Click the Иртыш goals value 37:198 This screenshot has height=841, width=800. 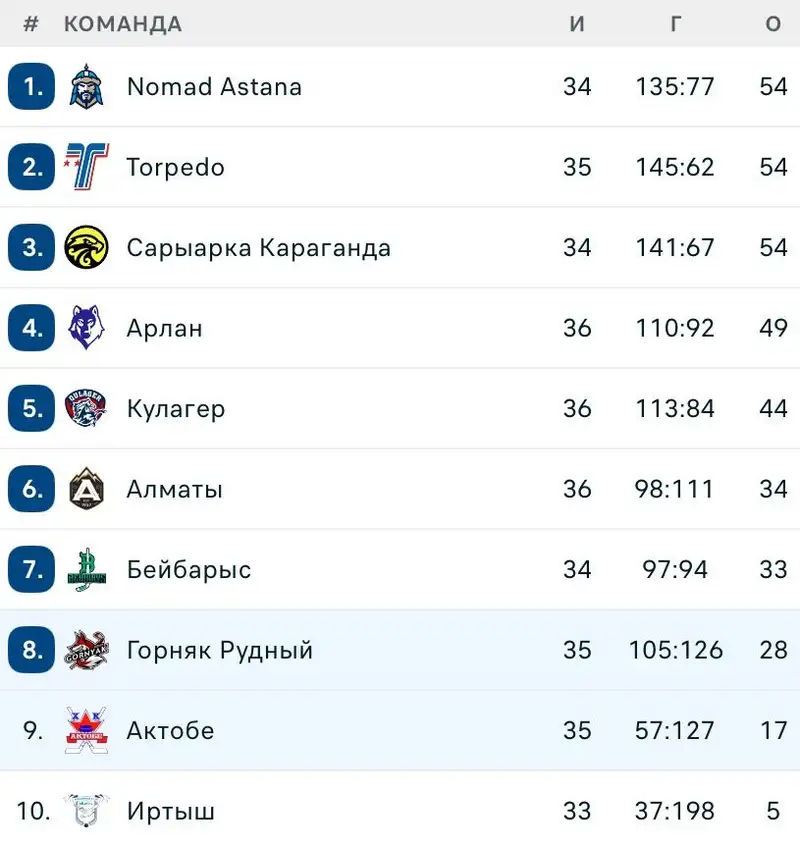click(x=675, y=810)
